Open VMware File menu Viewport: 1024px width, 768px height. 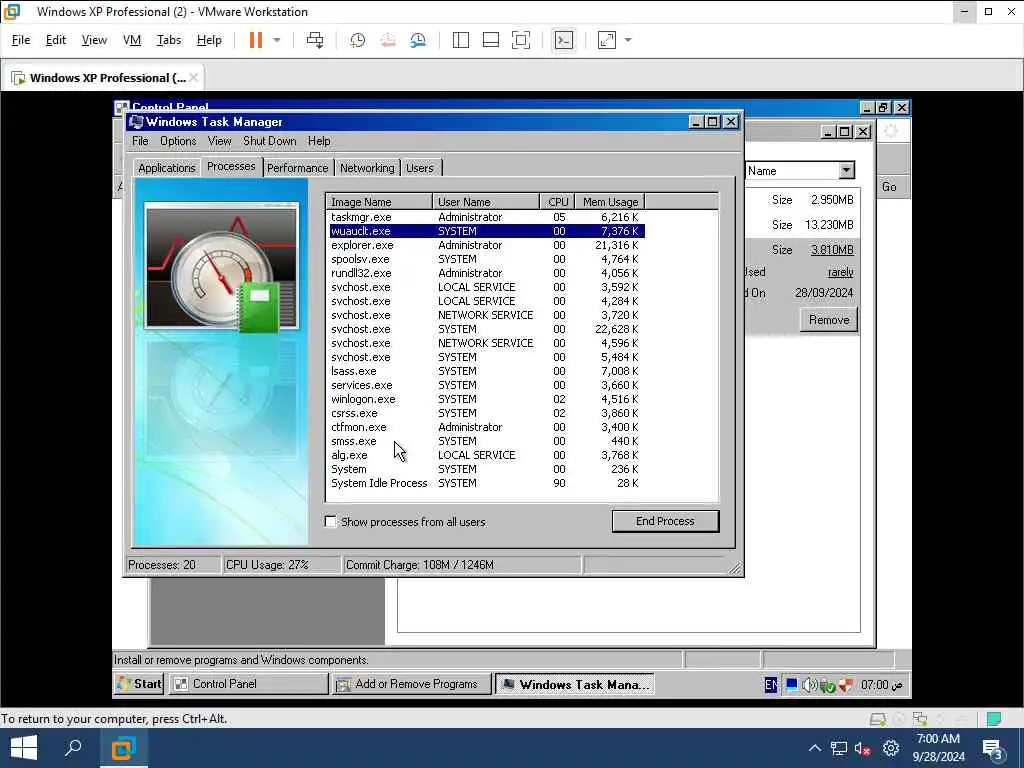tap(21, 40)
